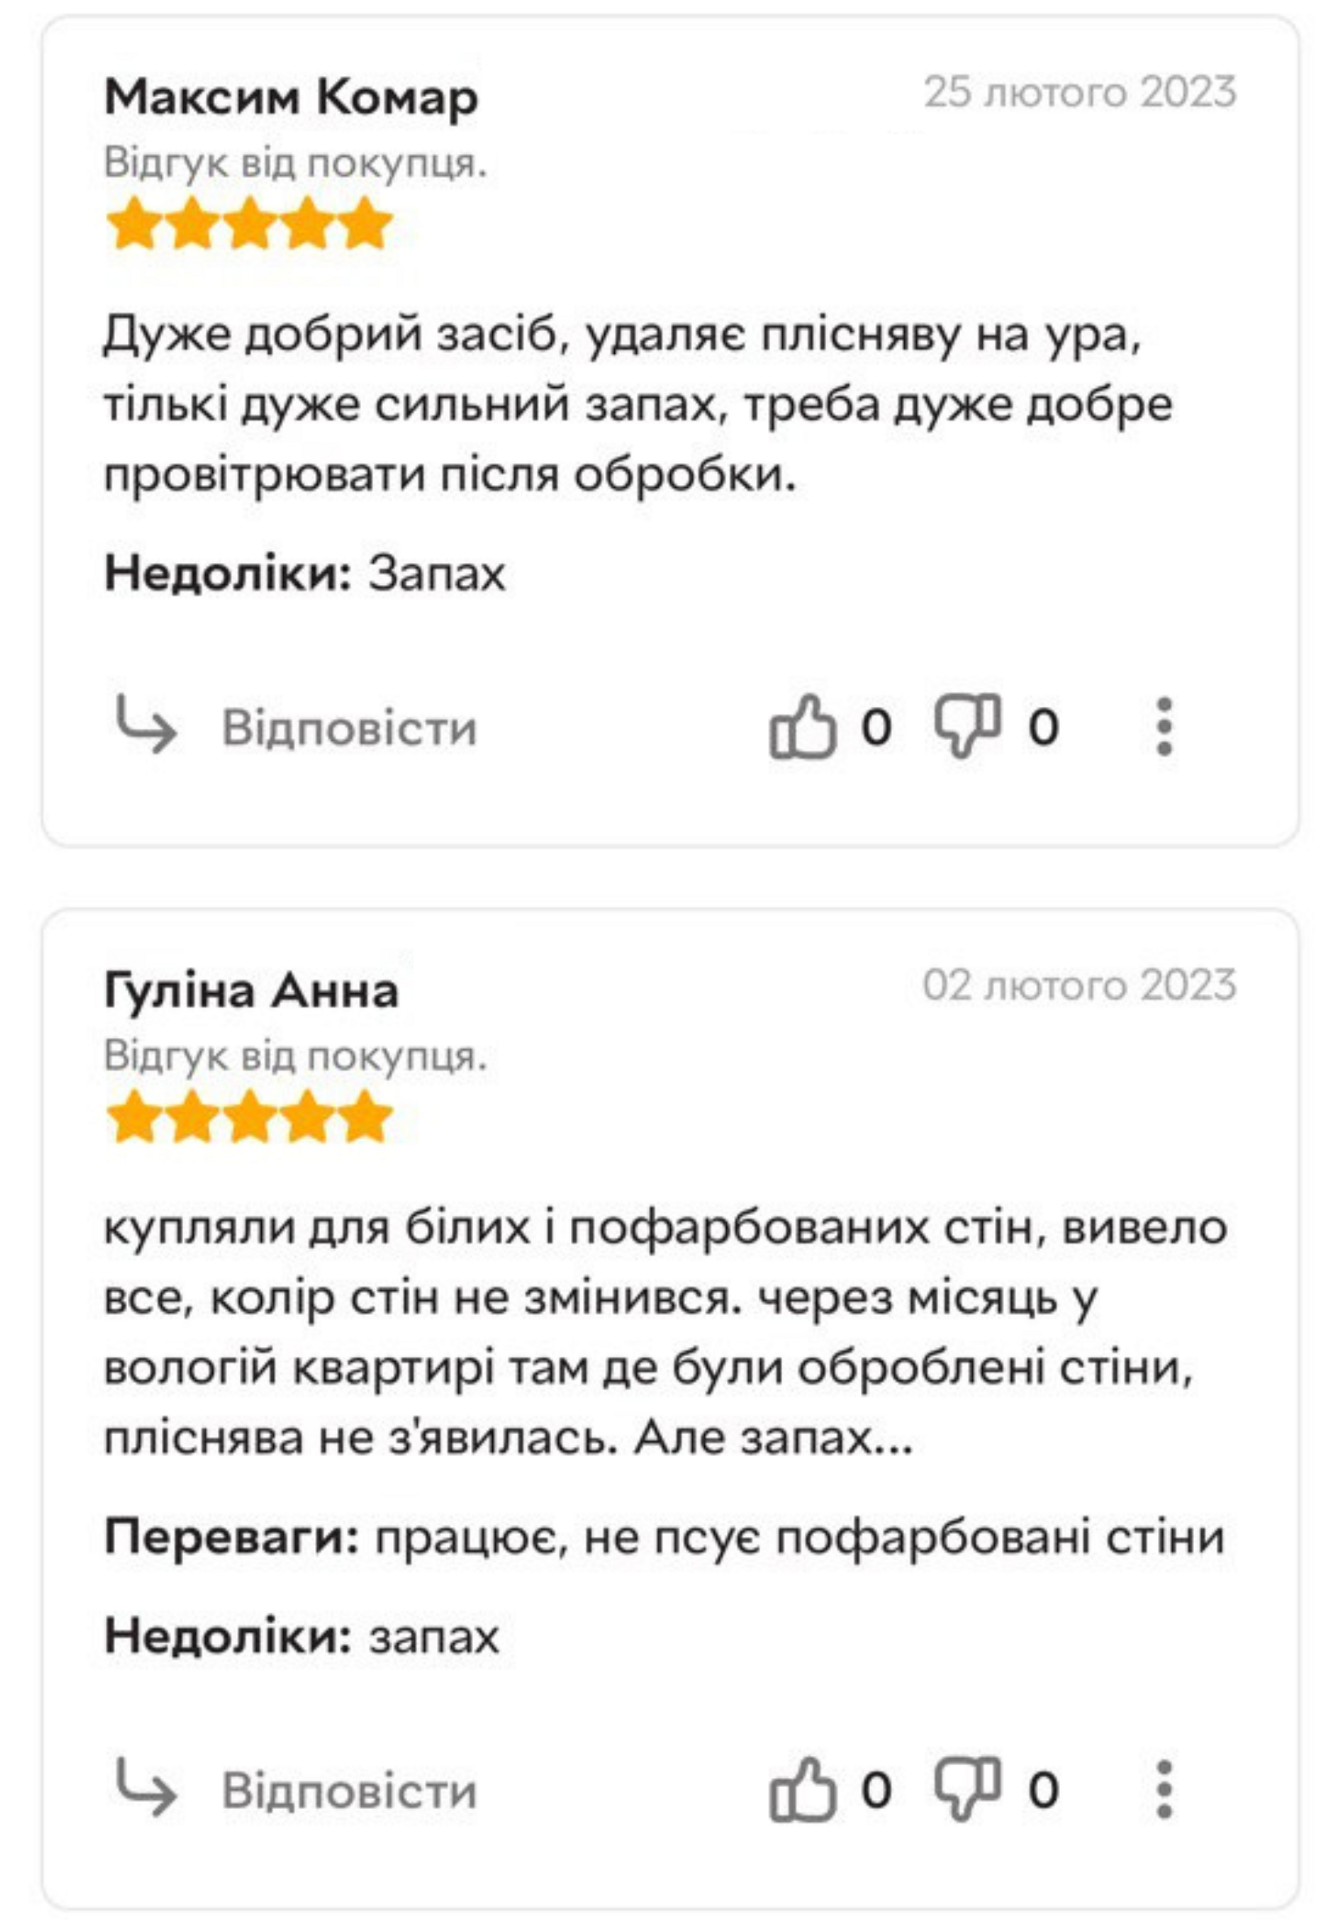This screenshot has width=1341, height=1920.
Task: Open reviewer name 'Максим Комар'
Action: [x=291, y=97]
